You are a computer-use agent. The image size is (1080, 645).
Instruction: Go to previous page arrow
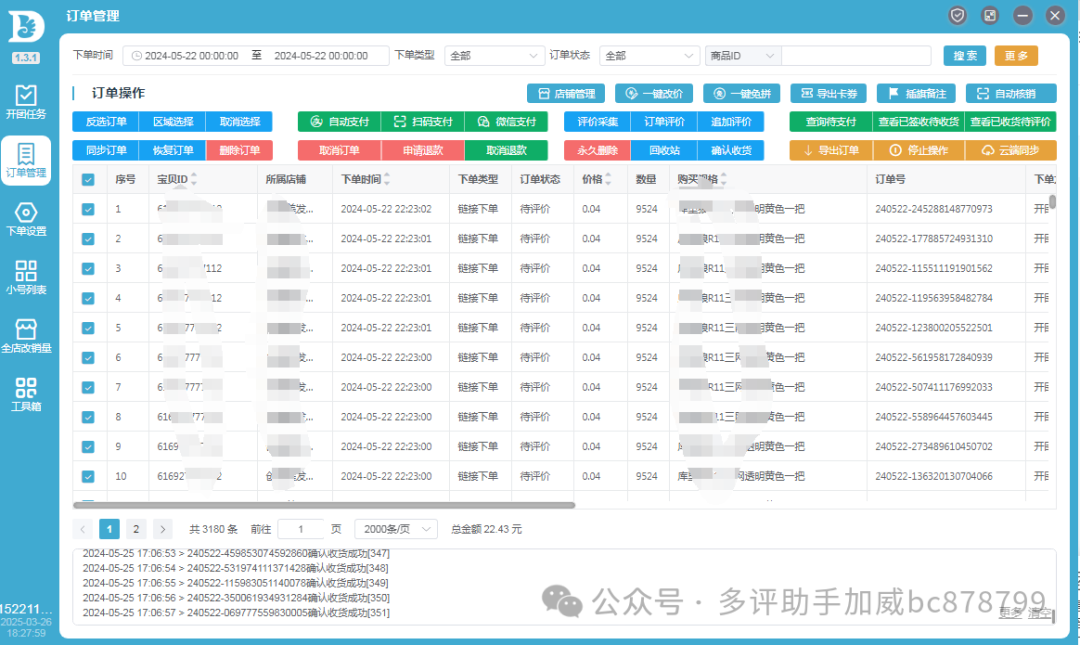click(x=83, y=529)
